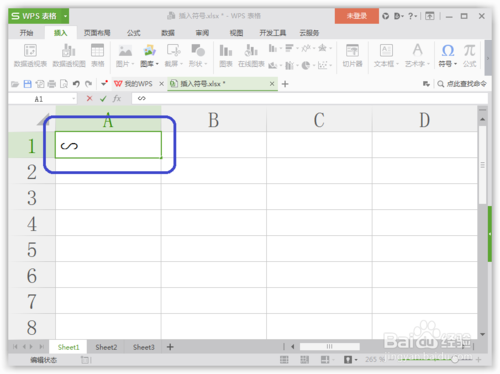The image size is (500, 374).
Task: Open the 云服务 ribbon tab
Action: (x=309, y=33)
